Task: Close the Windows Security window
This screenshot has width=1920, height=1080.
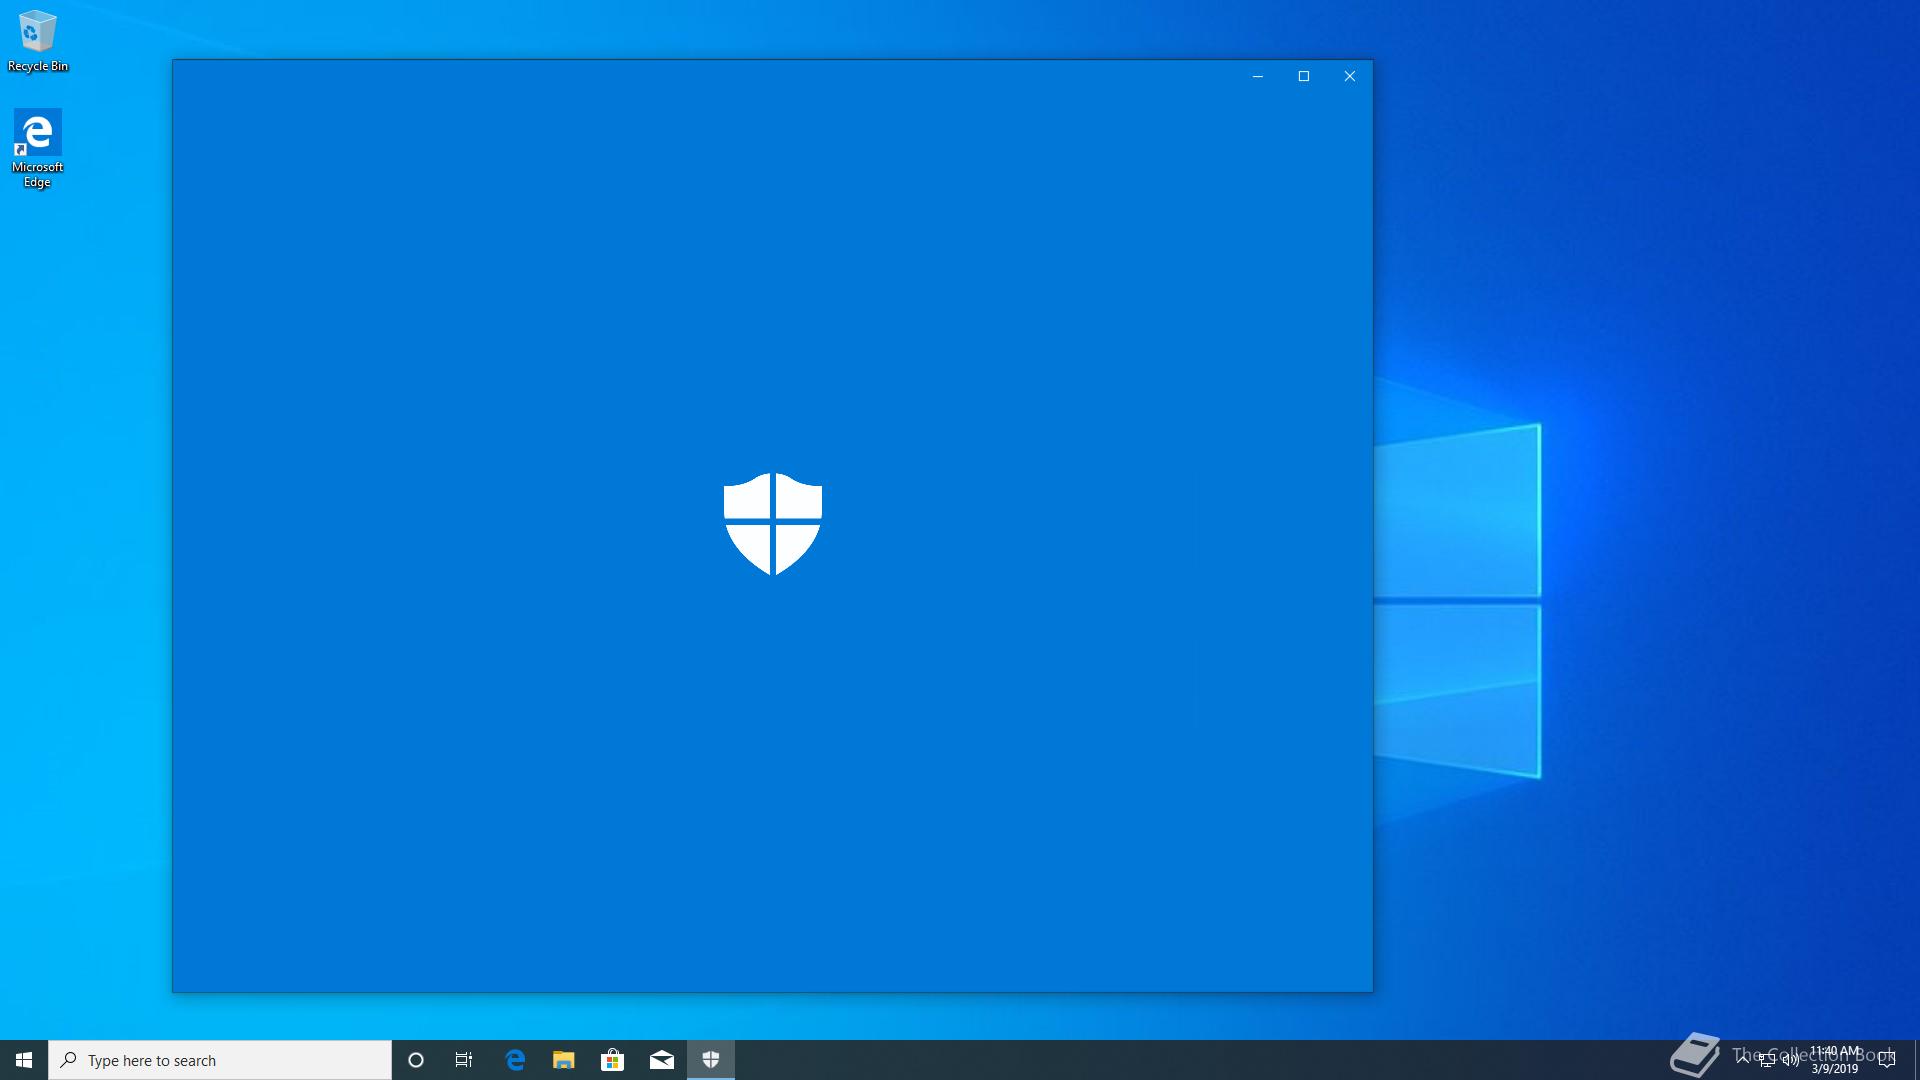Action: pyautogui.click(x=1350, y=76)
